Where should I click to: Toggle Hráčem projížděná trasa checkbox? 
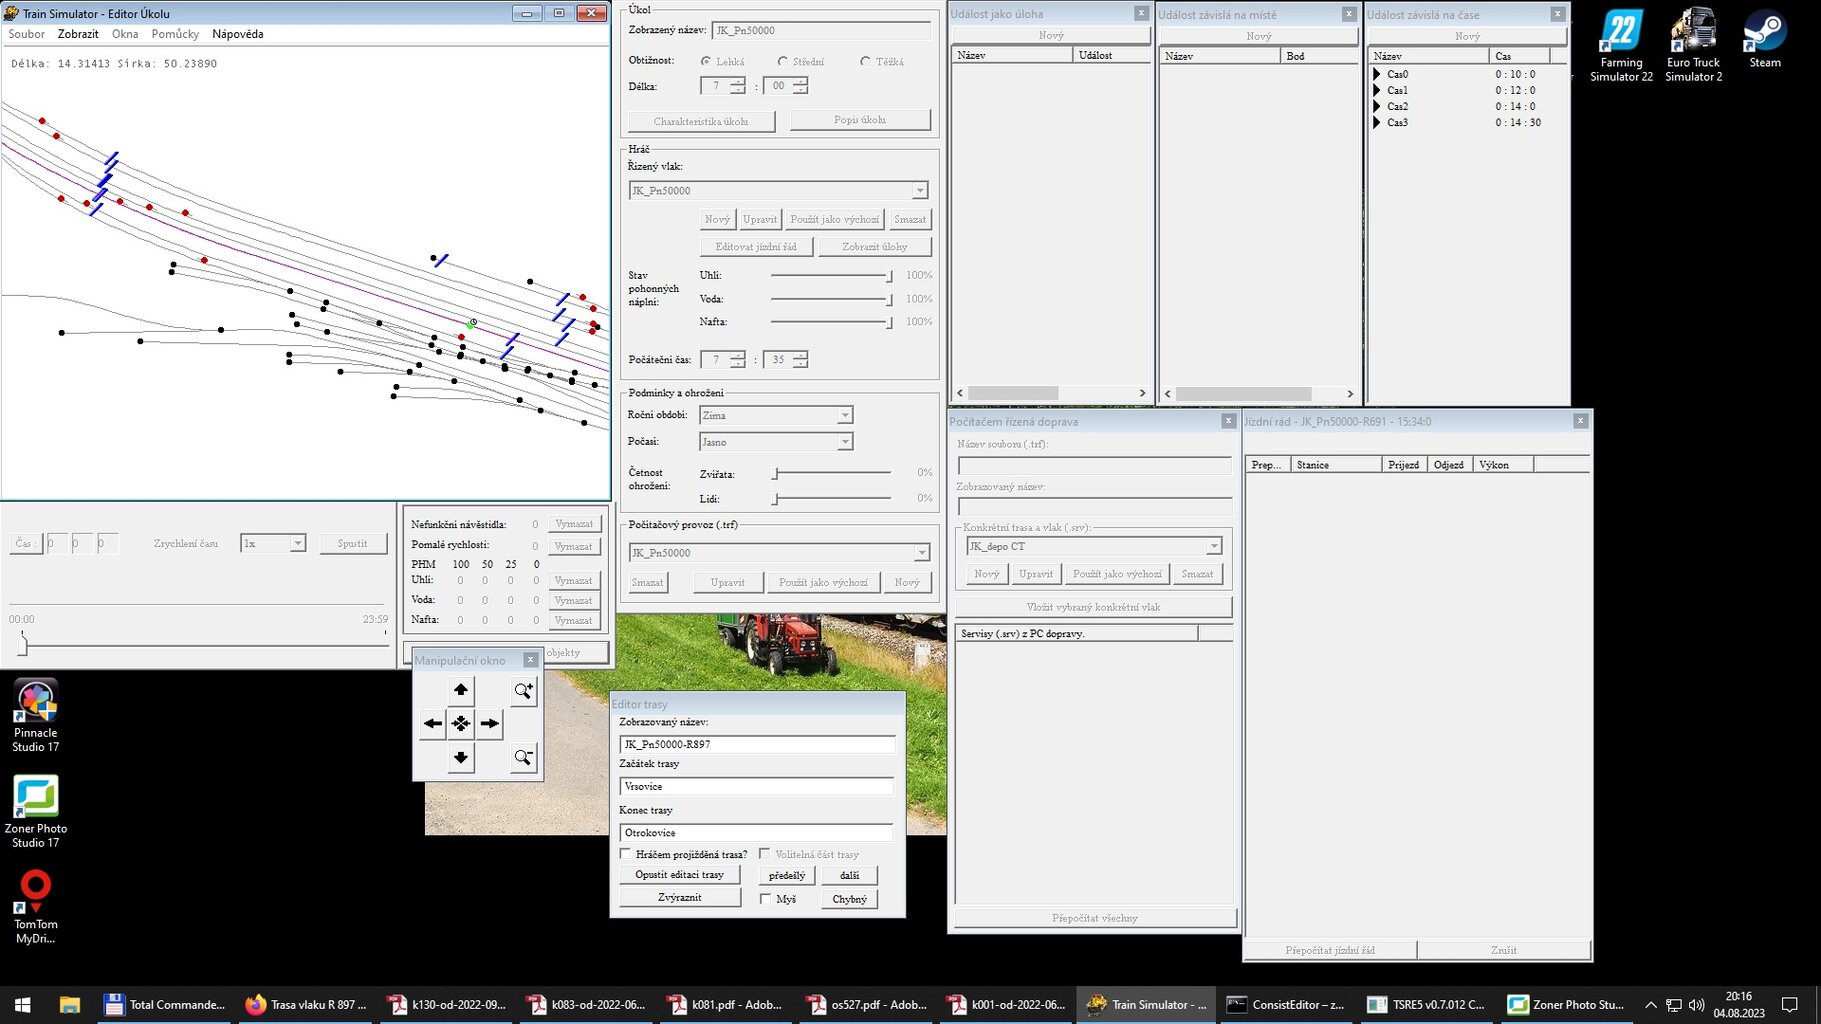coord(626,854)
